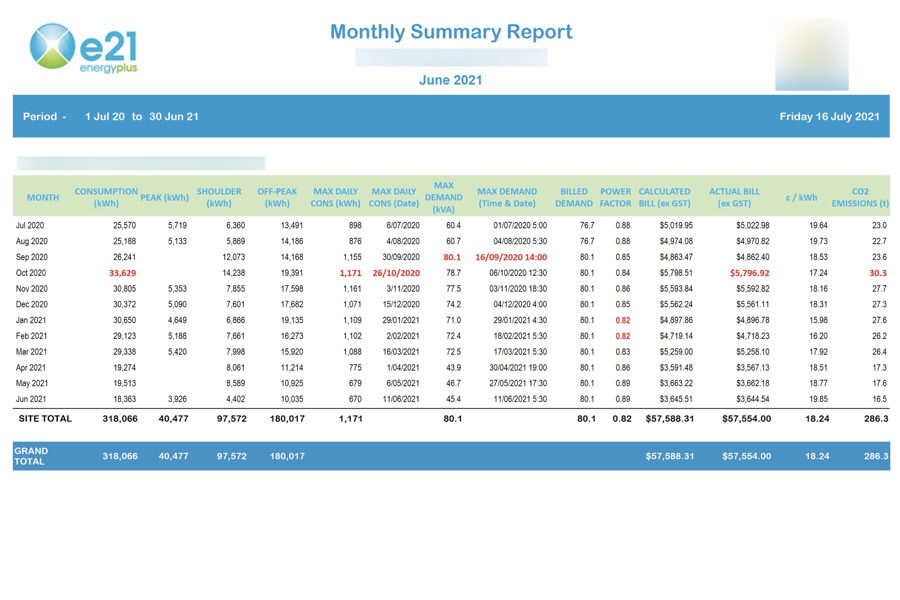Click the CO2 EMISSIONS (t) header
Viewport: 900px width, 600px height.
pos(862,197)
